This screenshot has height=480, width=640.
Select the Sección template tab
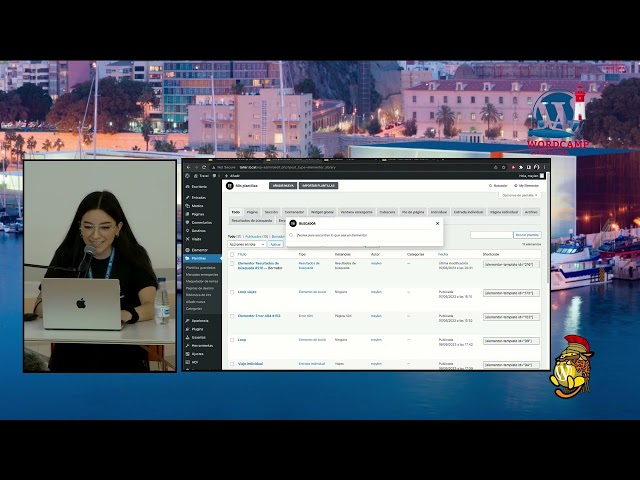[271, 212]
